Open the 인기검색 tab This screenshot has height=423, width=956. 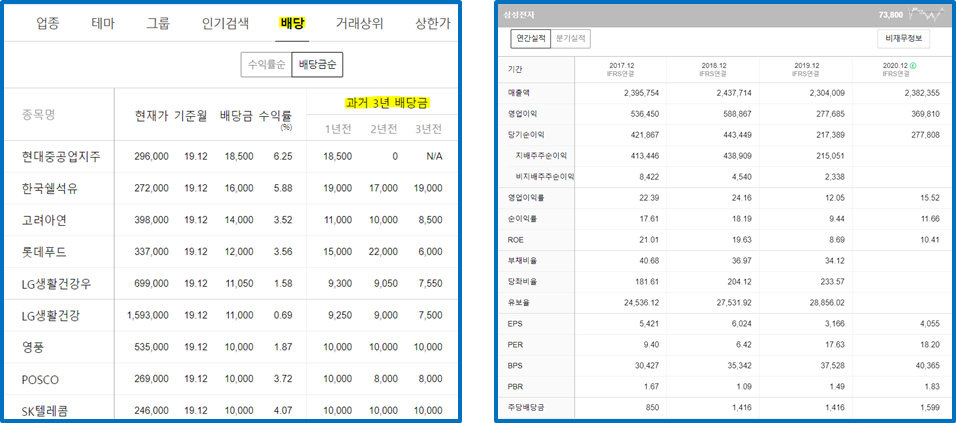point(226,24)
